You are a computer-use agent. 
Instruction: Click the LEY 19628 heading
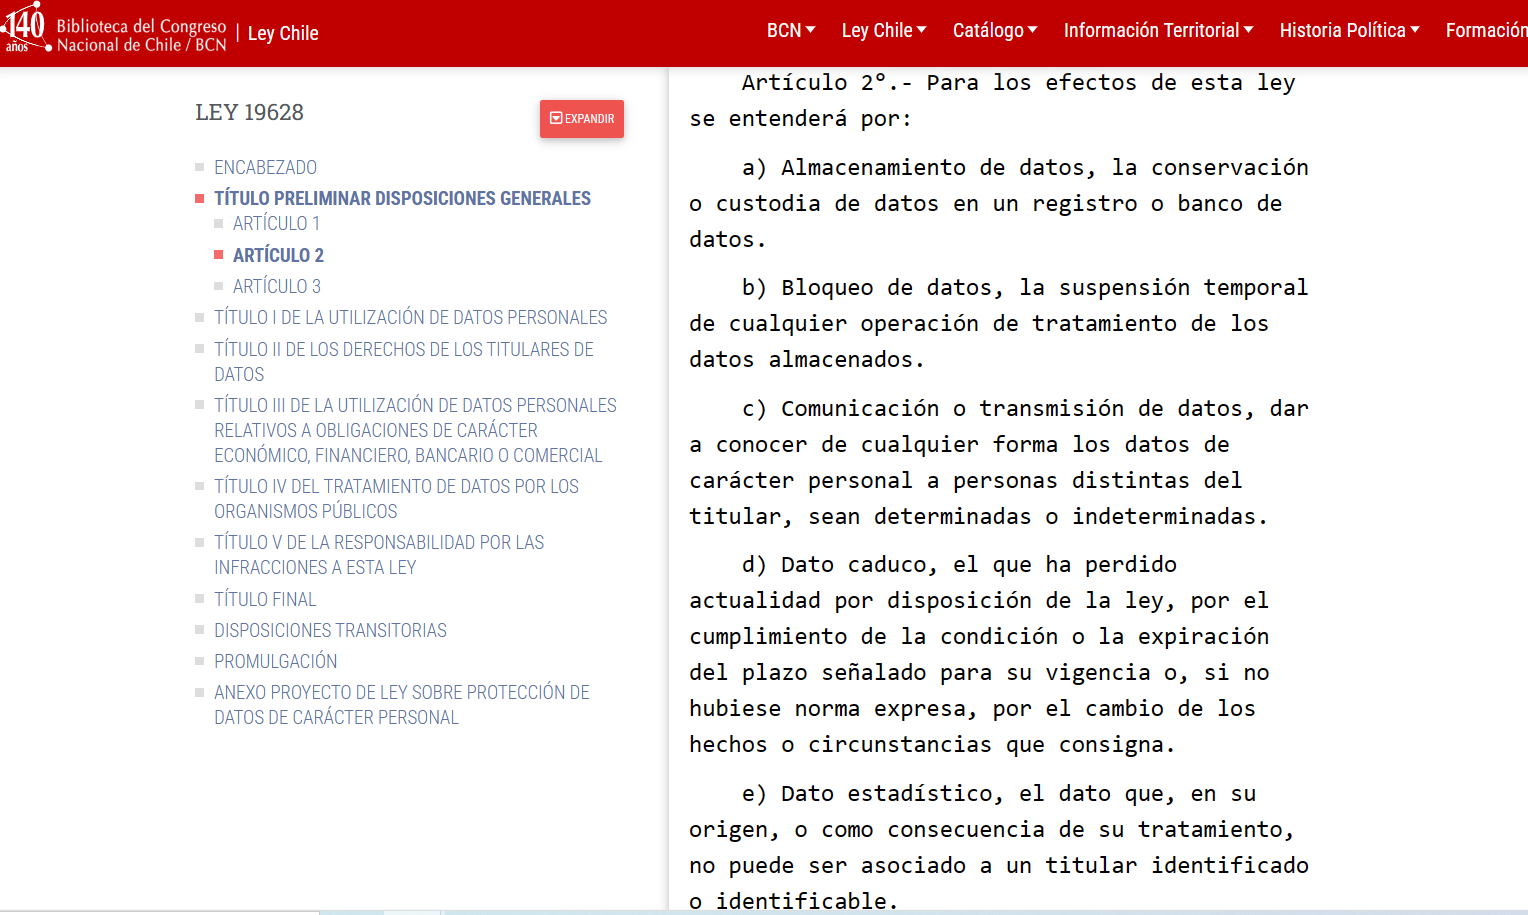point(249,112)
